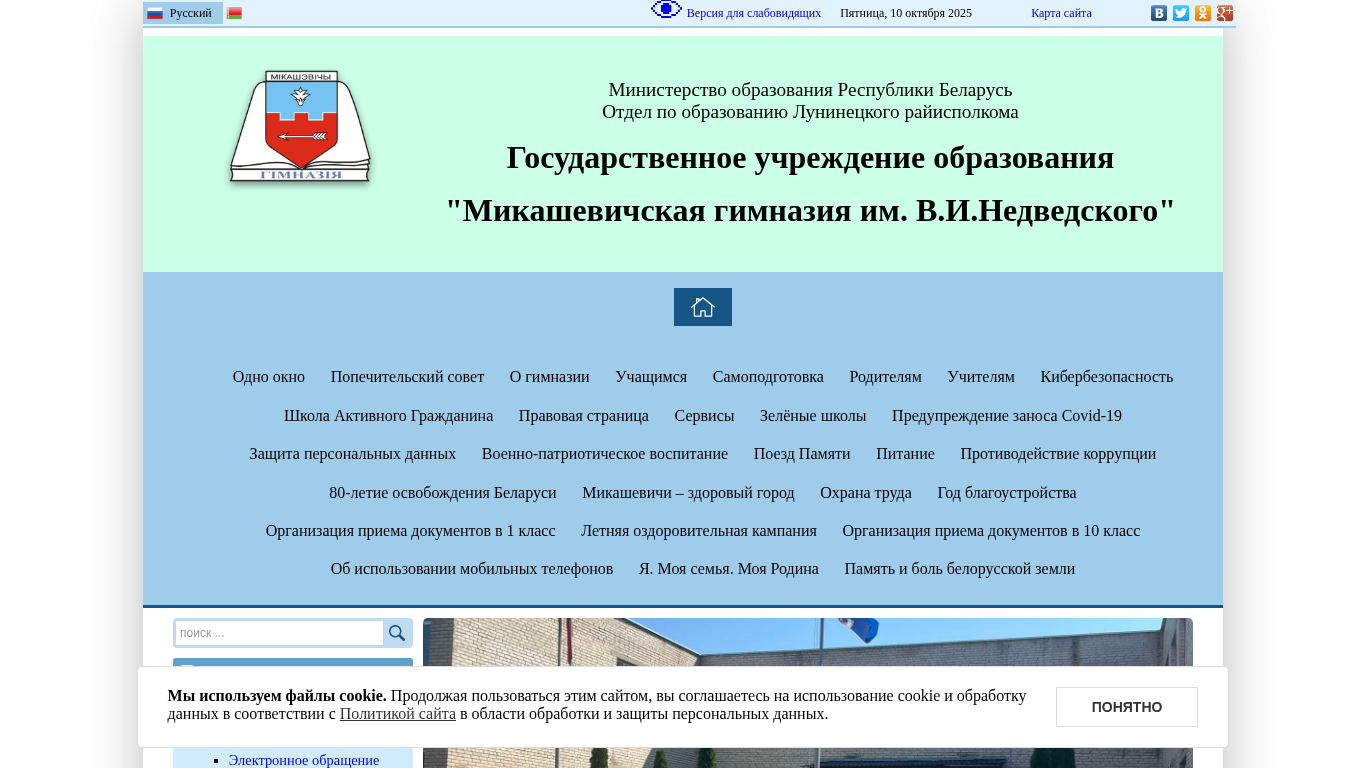Click the Odnoklassniki share icon
This screenshot has height=768, width=1366.
coord(1202,13)
